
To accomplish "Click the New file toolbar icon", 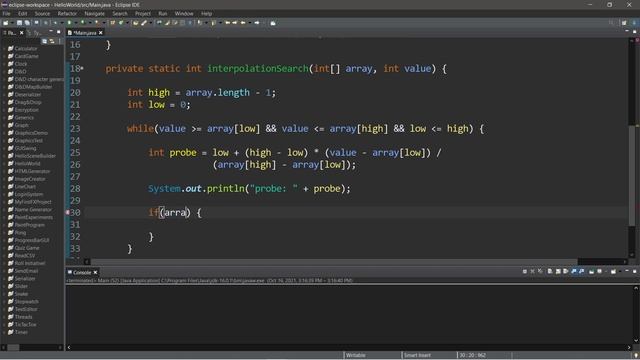I will point(5,23).
